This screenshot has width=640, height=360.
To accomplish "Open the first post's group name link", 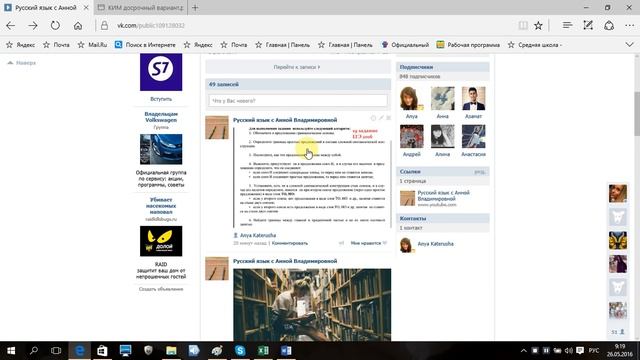I will click(x=285, y=120).
